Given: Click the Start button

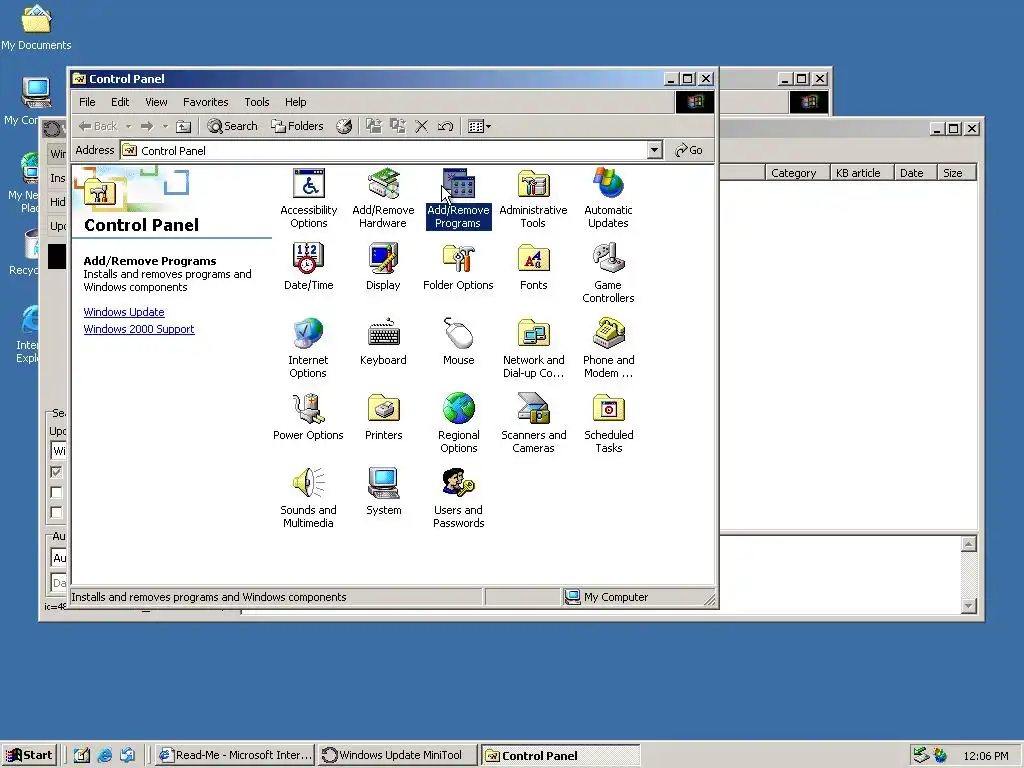Looking at the screenshot, I should point(29,755).
